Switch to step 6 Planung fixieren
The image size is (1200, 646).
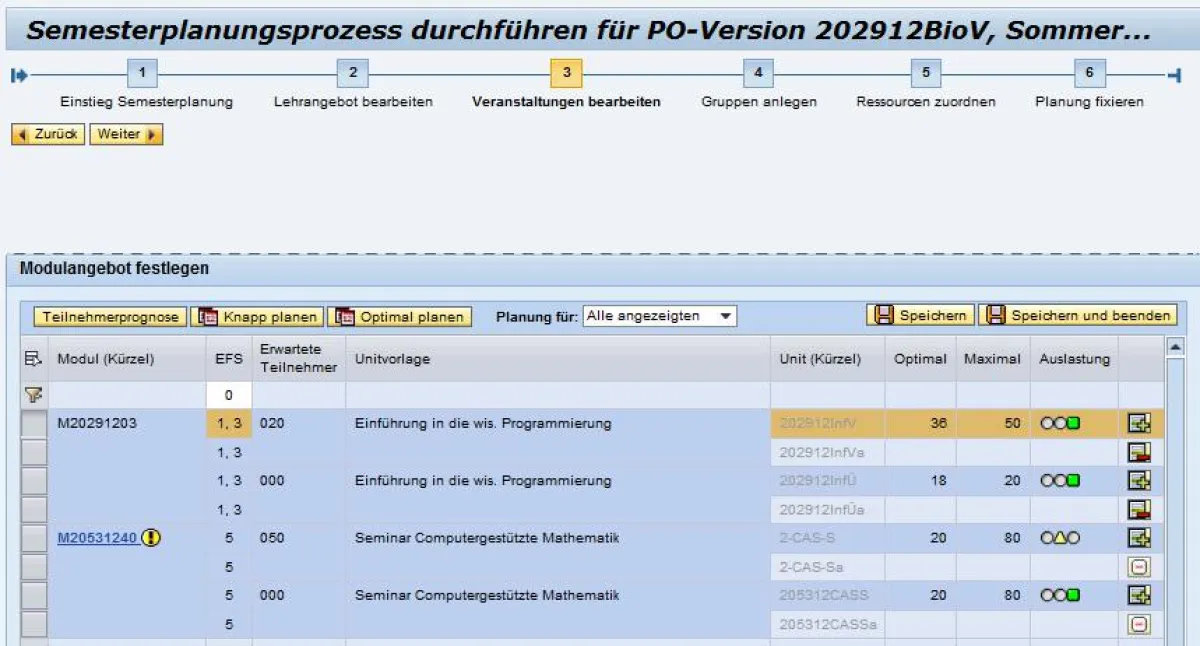pyautogui.click(x=1090, y=73)
